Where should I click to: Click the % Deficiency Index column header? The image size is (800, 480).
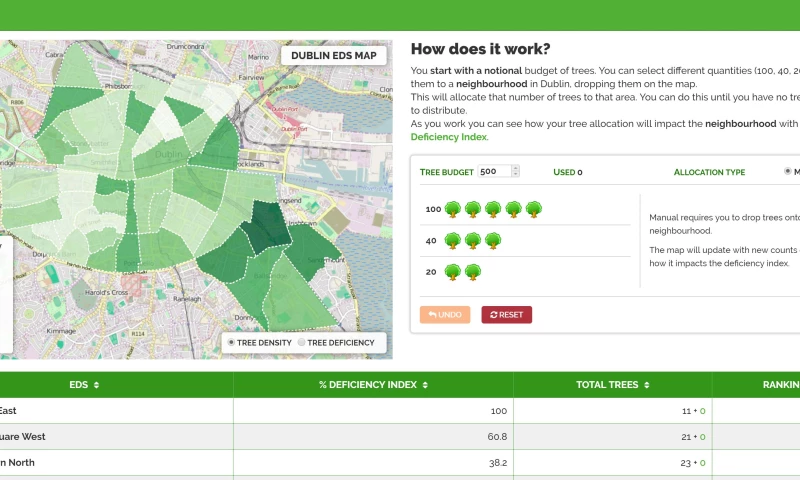tap(373, 385)
